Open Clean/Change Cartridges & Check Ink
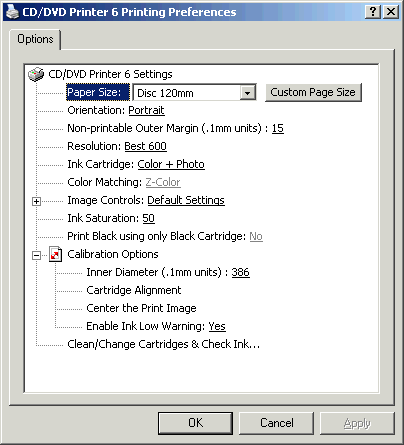404x445 pixels. [163, 344]
